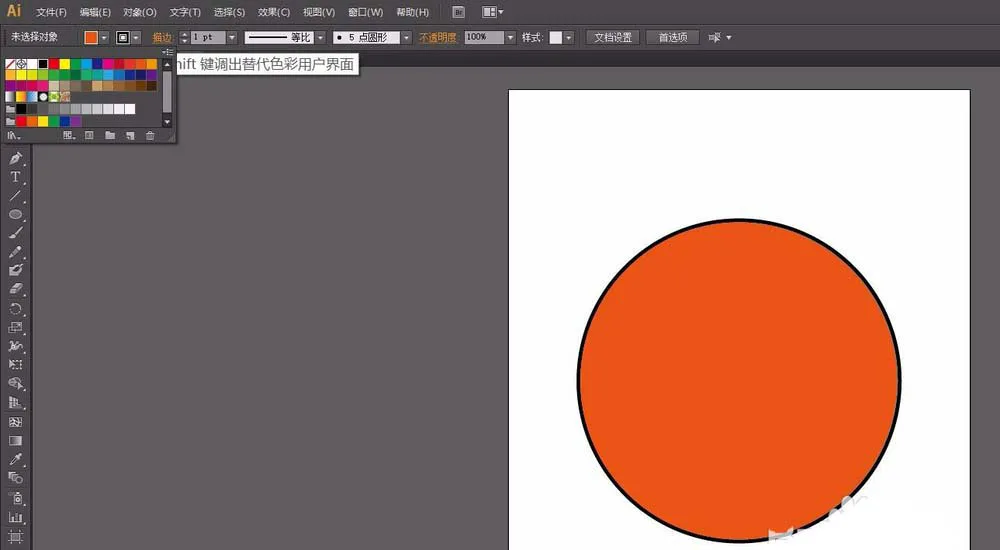The height and width of the screenshot is (550, 1000).
Task: Open the stroke color dropdown arrow
Action: [x=136, y=38]
